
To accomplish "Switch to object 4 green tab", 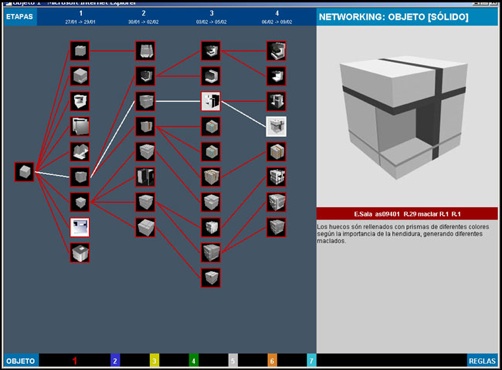I will [193, 361].
